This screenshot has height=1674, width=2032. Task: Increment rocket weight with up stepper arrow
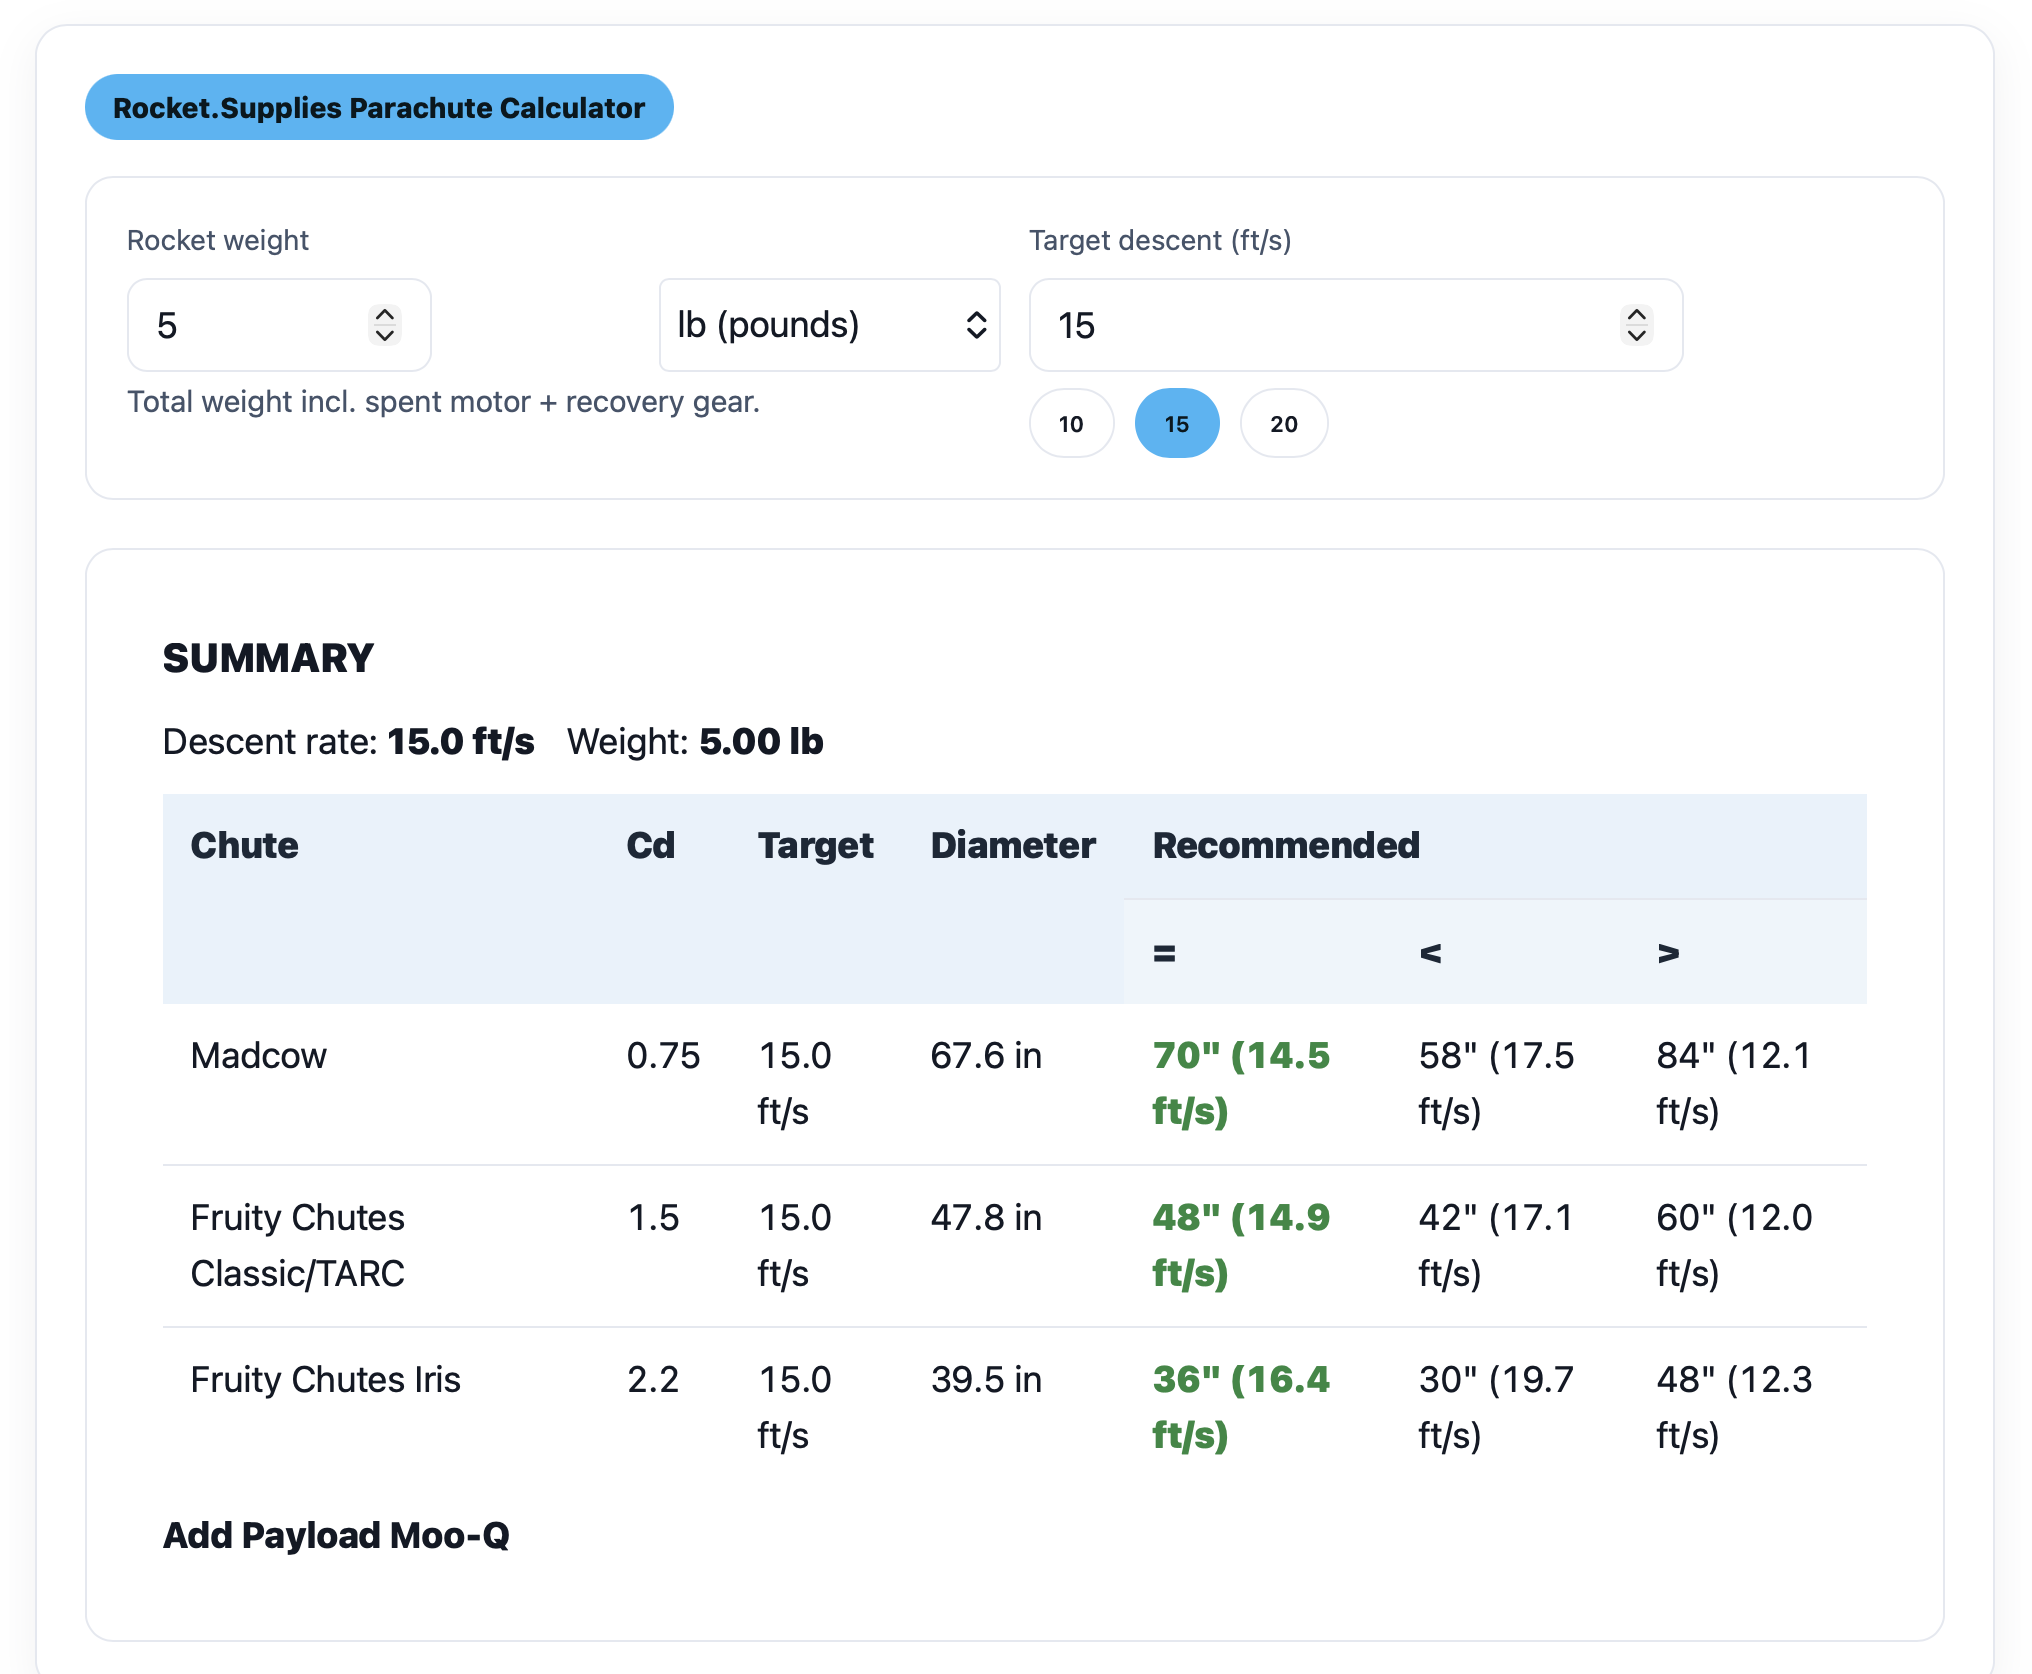385,314
